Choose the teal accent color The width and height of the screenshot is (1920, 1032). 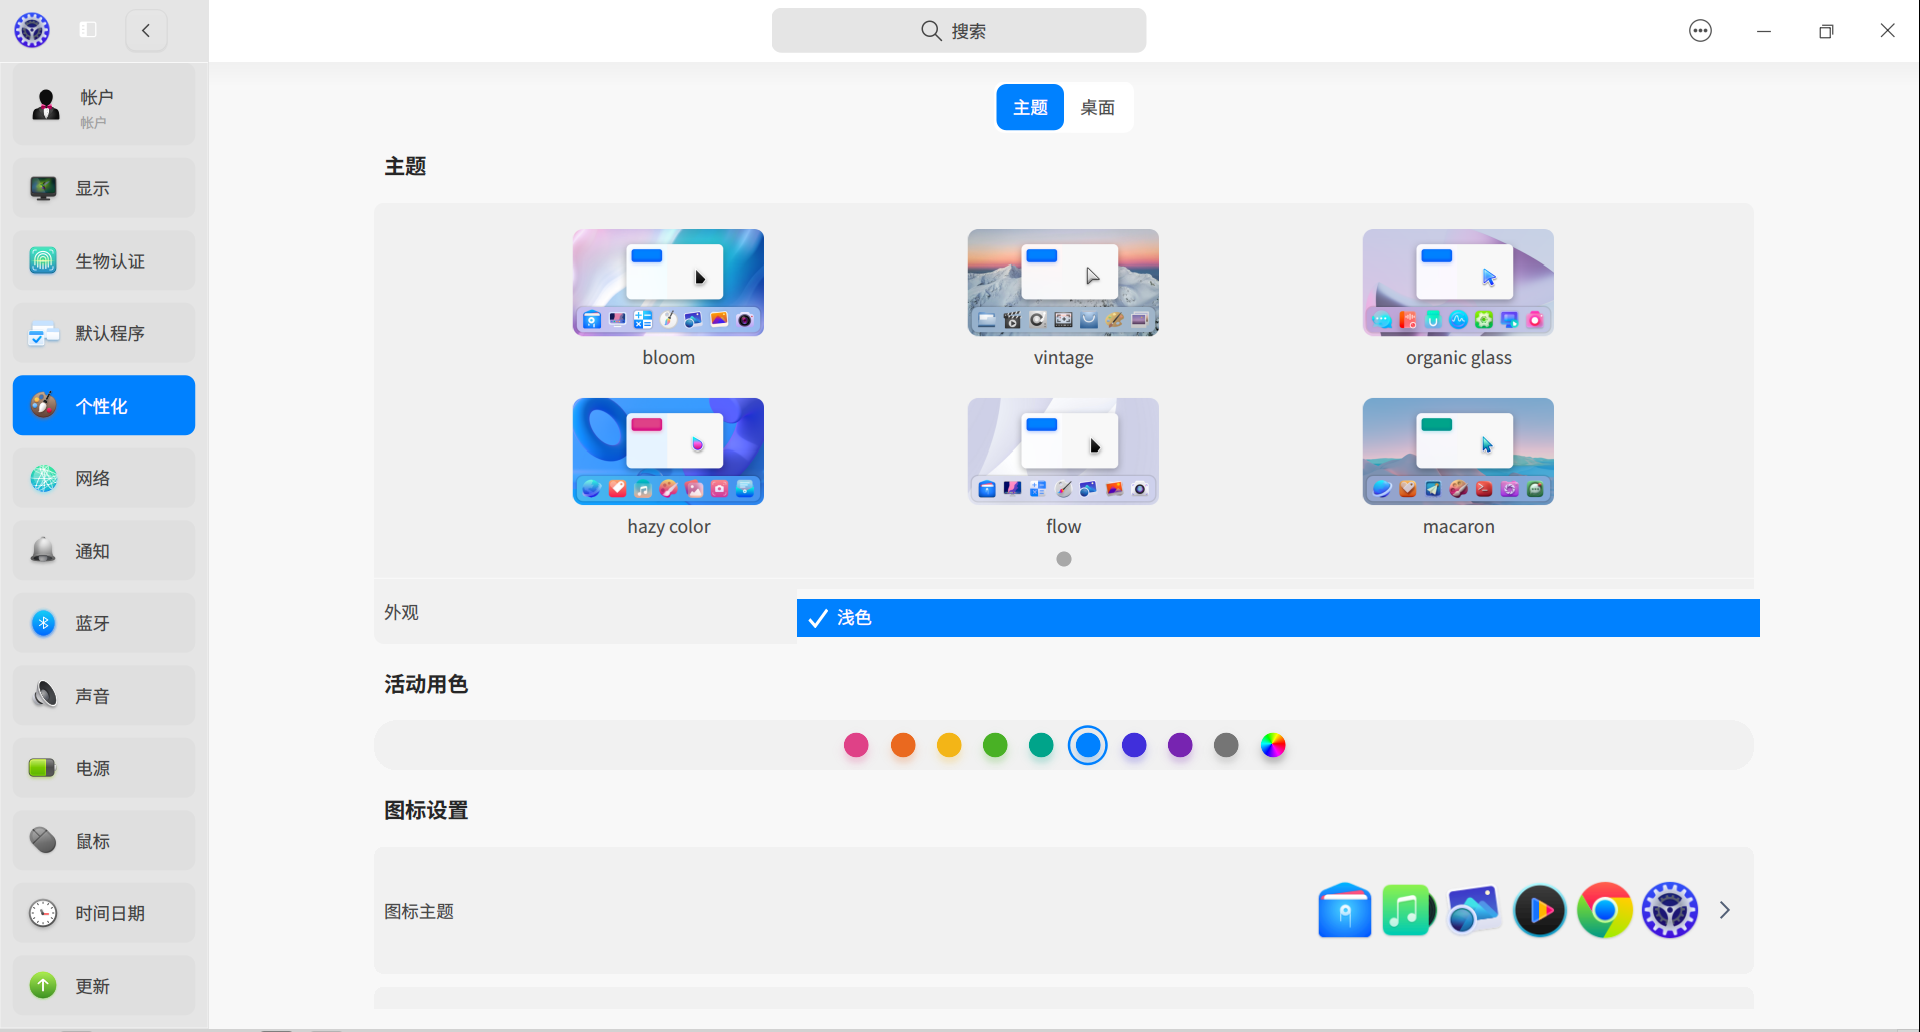click(1041, 745)
